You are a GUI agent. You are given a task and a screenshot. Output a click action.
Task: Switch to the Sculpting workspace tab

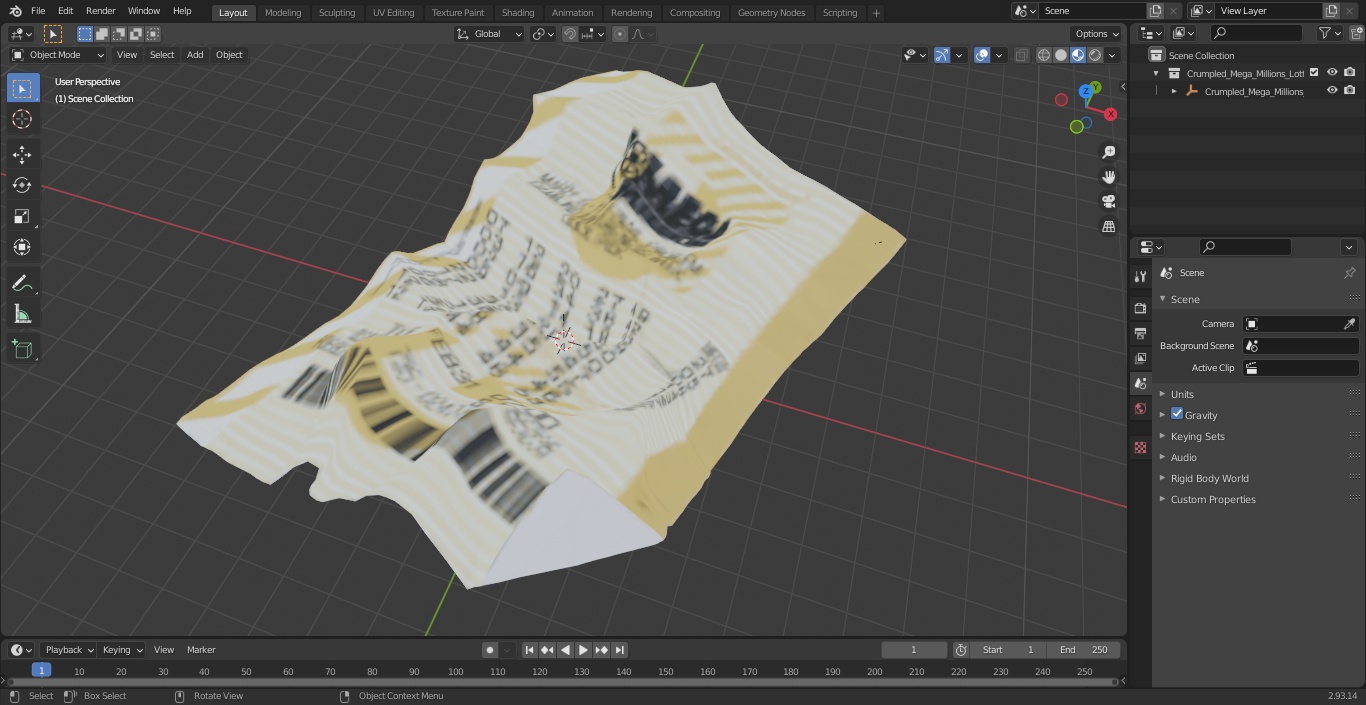337,13
